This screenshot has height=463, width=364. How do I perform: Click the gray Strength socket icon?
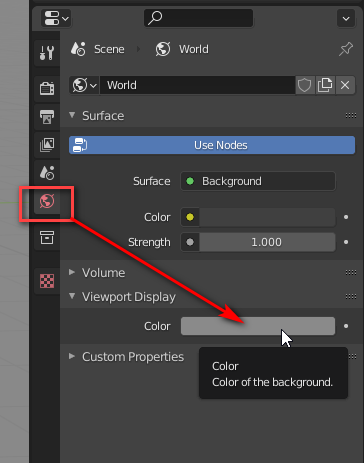190,242
